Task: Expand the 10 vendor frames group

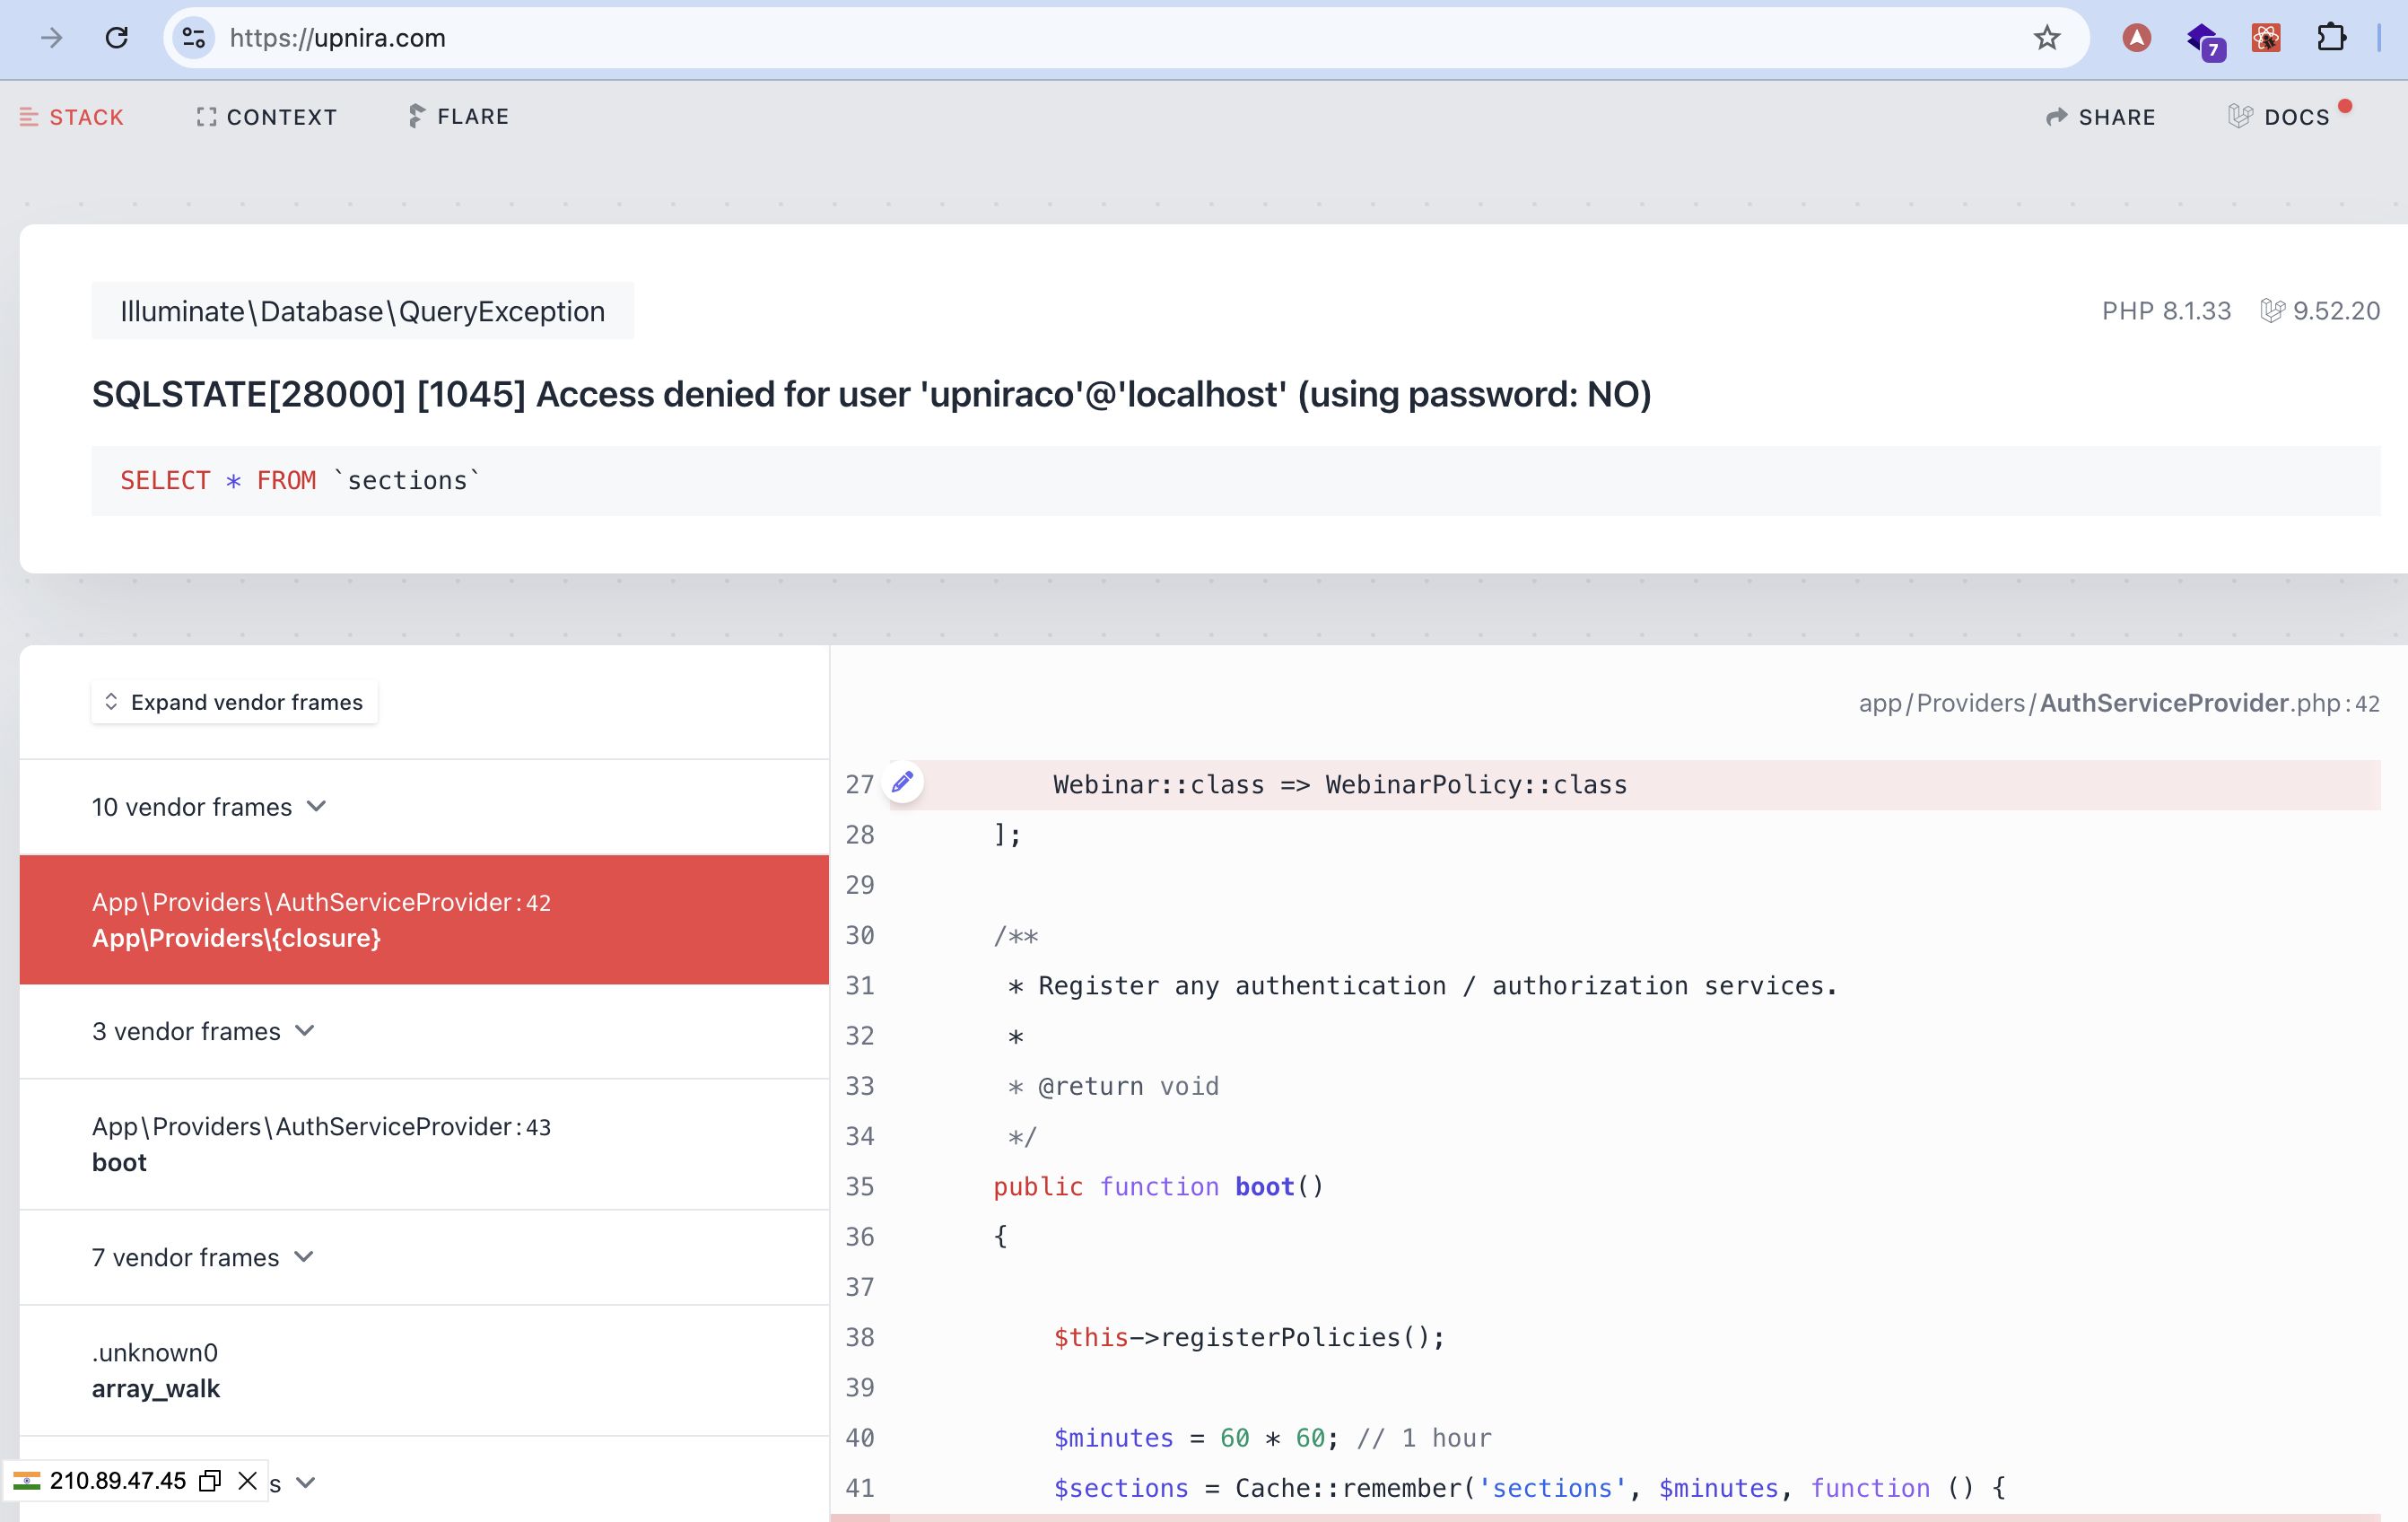Action: [210, 807]
